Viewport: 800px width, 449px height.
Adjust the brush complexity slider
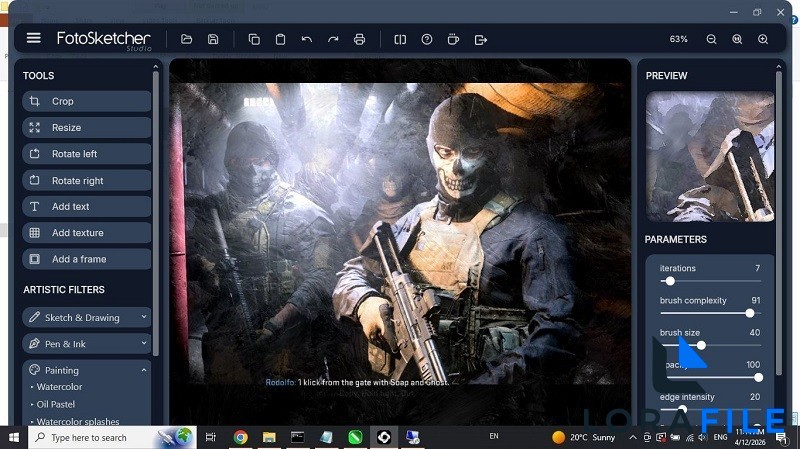749,313
